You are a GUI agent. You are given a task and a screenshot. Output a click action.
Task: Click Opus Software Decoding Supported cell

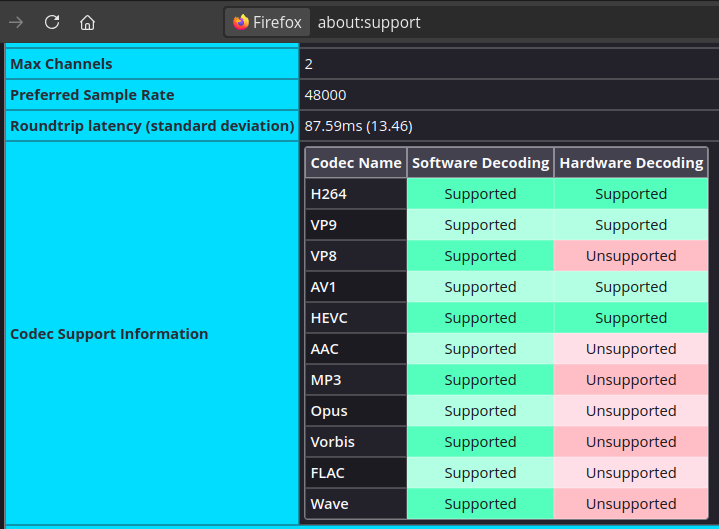[480, 411]
